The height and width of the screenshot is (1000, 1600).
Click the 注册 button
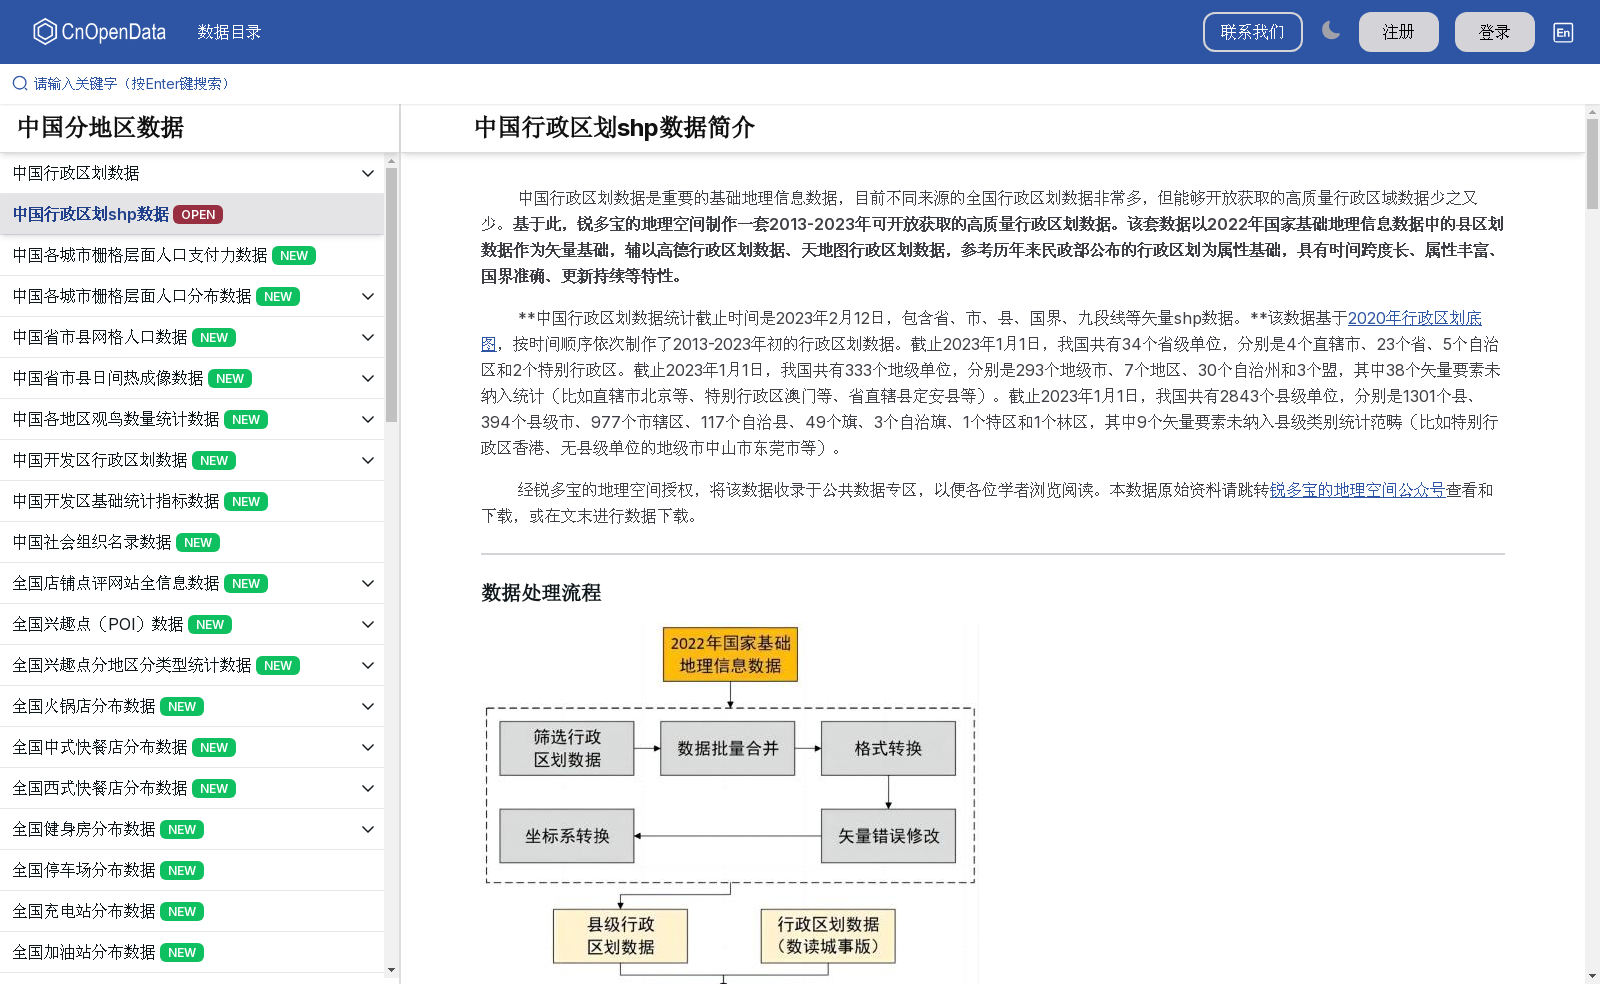[1398, 31]
